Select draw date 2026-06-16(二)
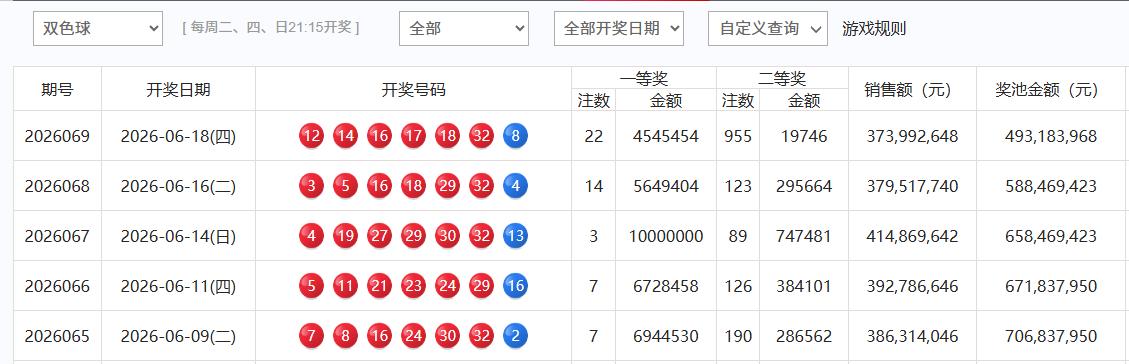1129x364 pixels. coord(179,186)
